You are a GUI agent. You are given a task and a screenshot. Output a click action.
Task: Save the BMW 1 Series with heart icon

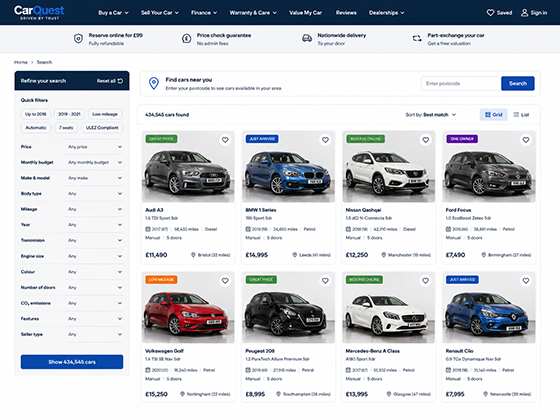pyautogui.click(x=325, y=140)
